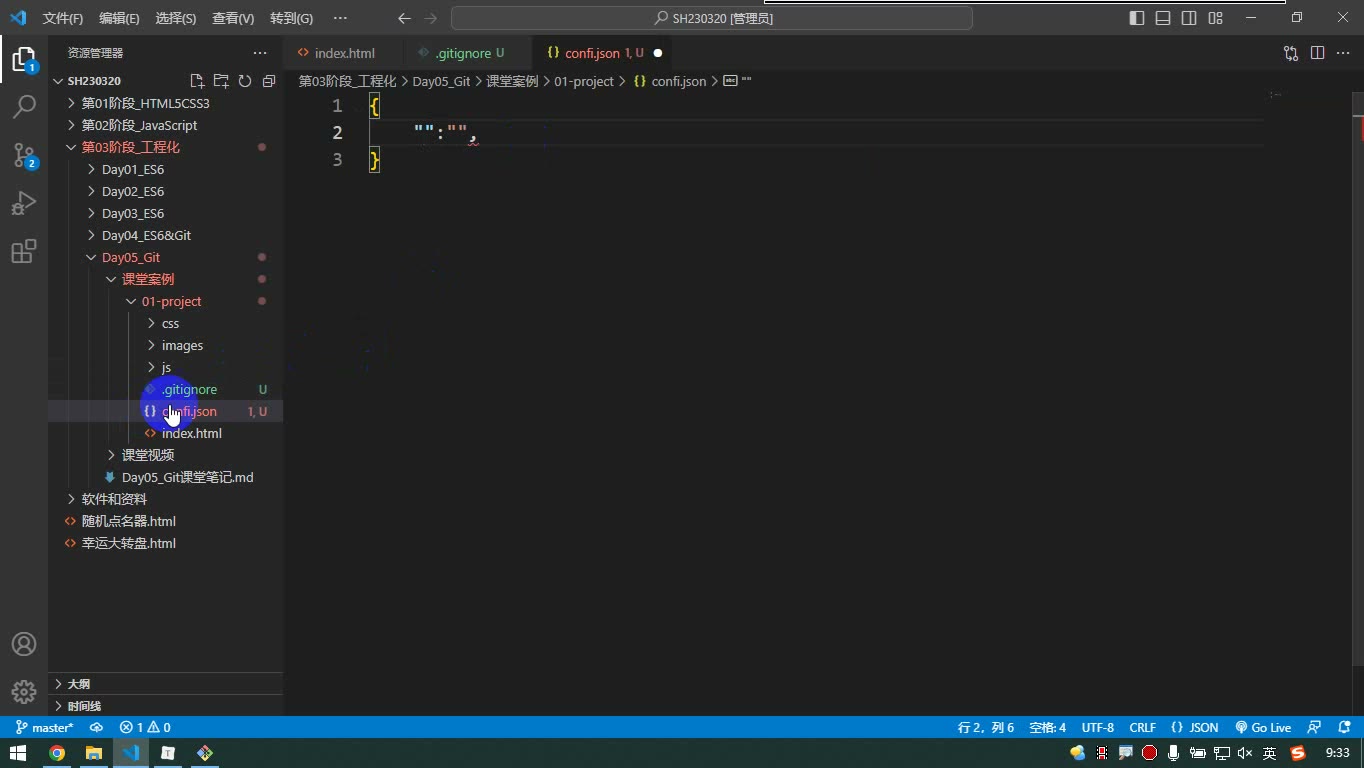Toggle the bottom panel layout button

point(1163,18)
